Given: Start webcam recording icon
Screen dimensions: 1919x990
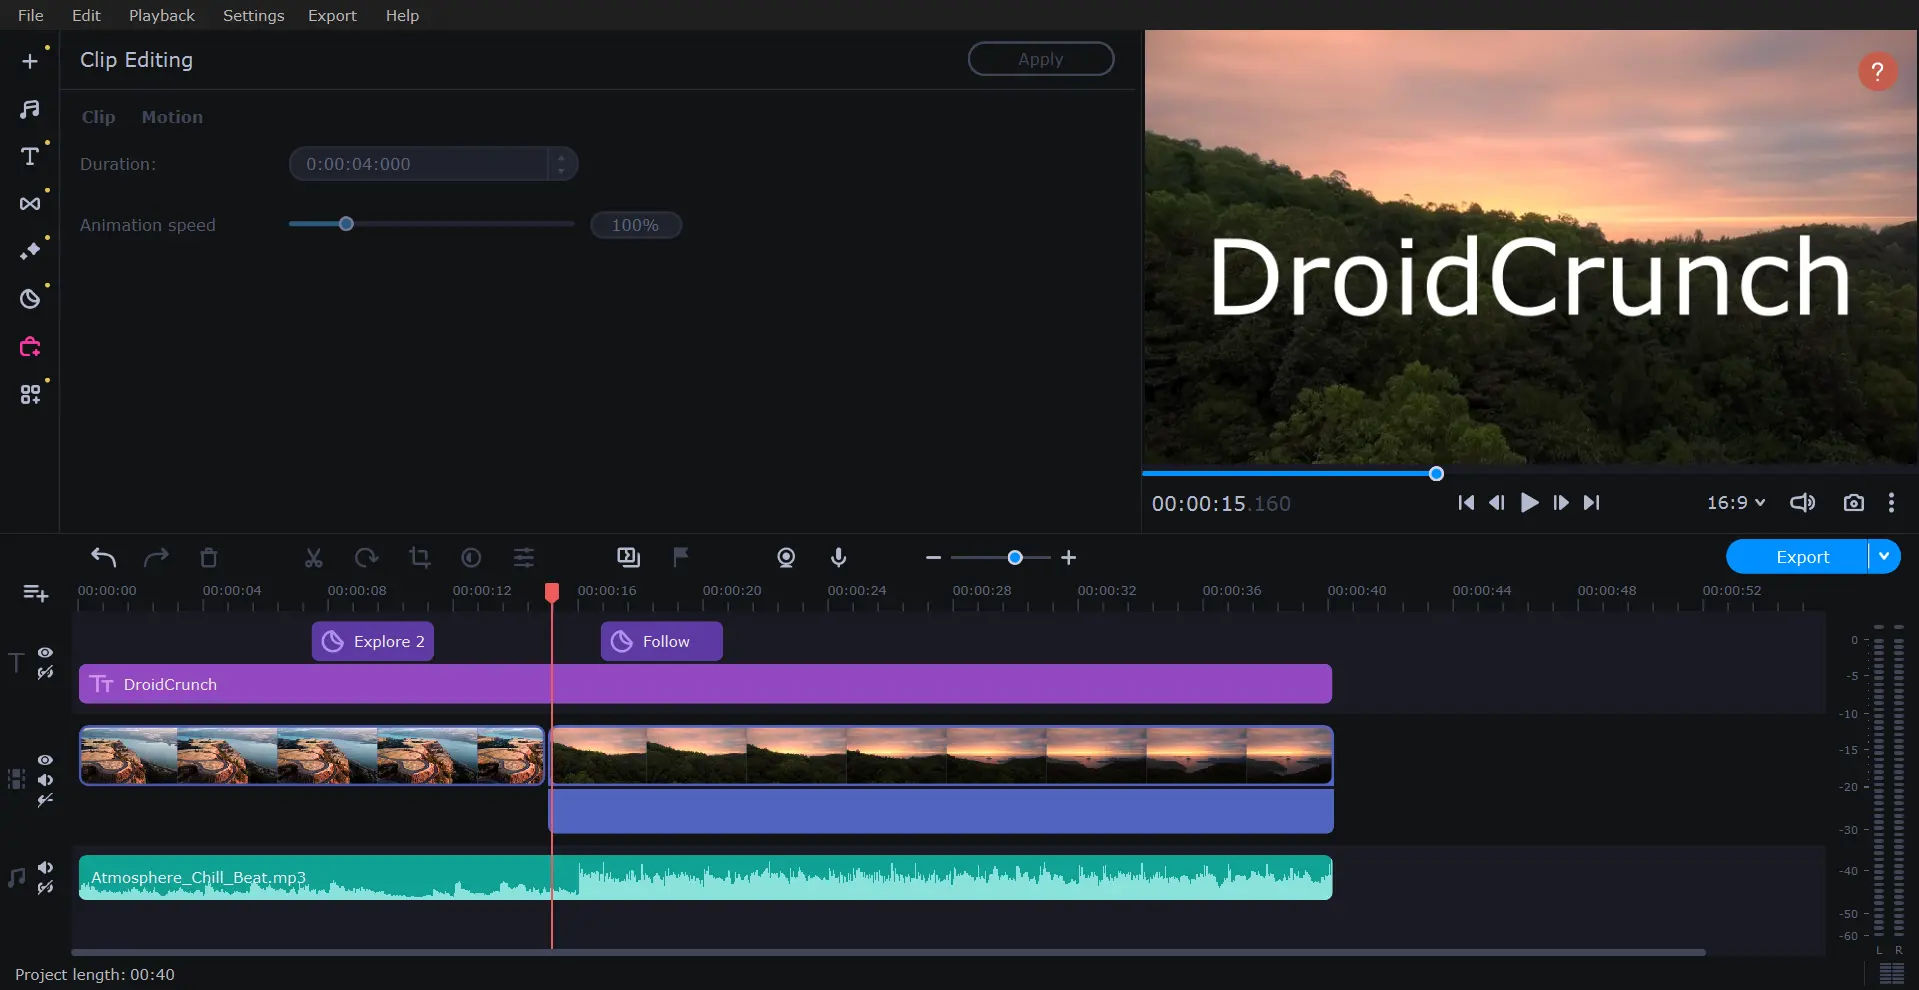Looking at the screenshot, I should [x=786, y=557].
